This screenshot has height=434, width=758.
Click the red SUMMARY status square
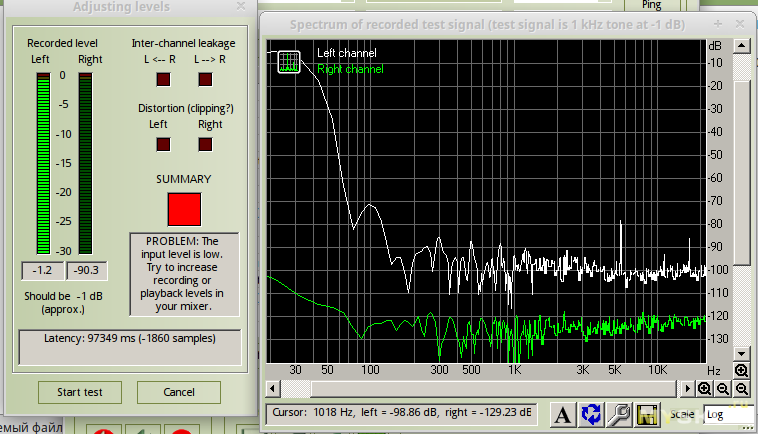[184, 209]
